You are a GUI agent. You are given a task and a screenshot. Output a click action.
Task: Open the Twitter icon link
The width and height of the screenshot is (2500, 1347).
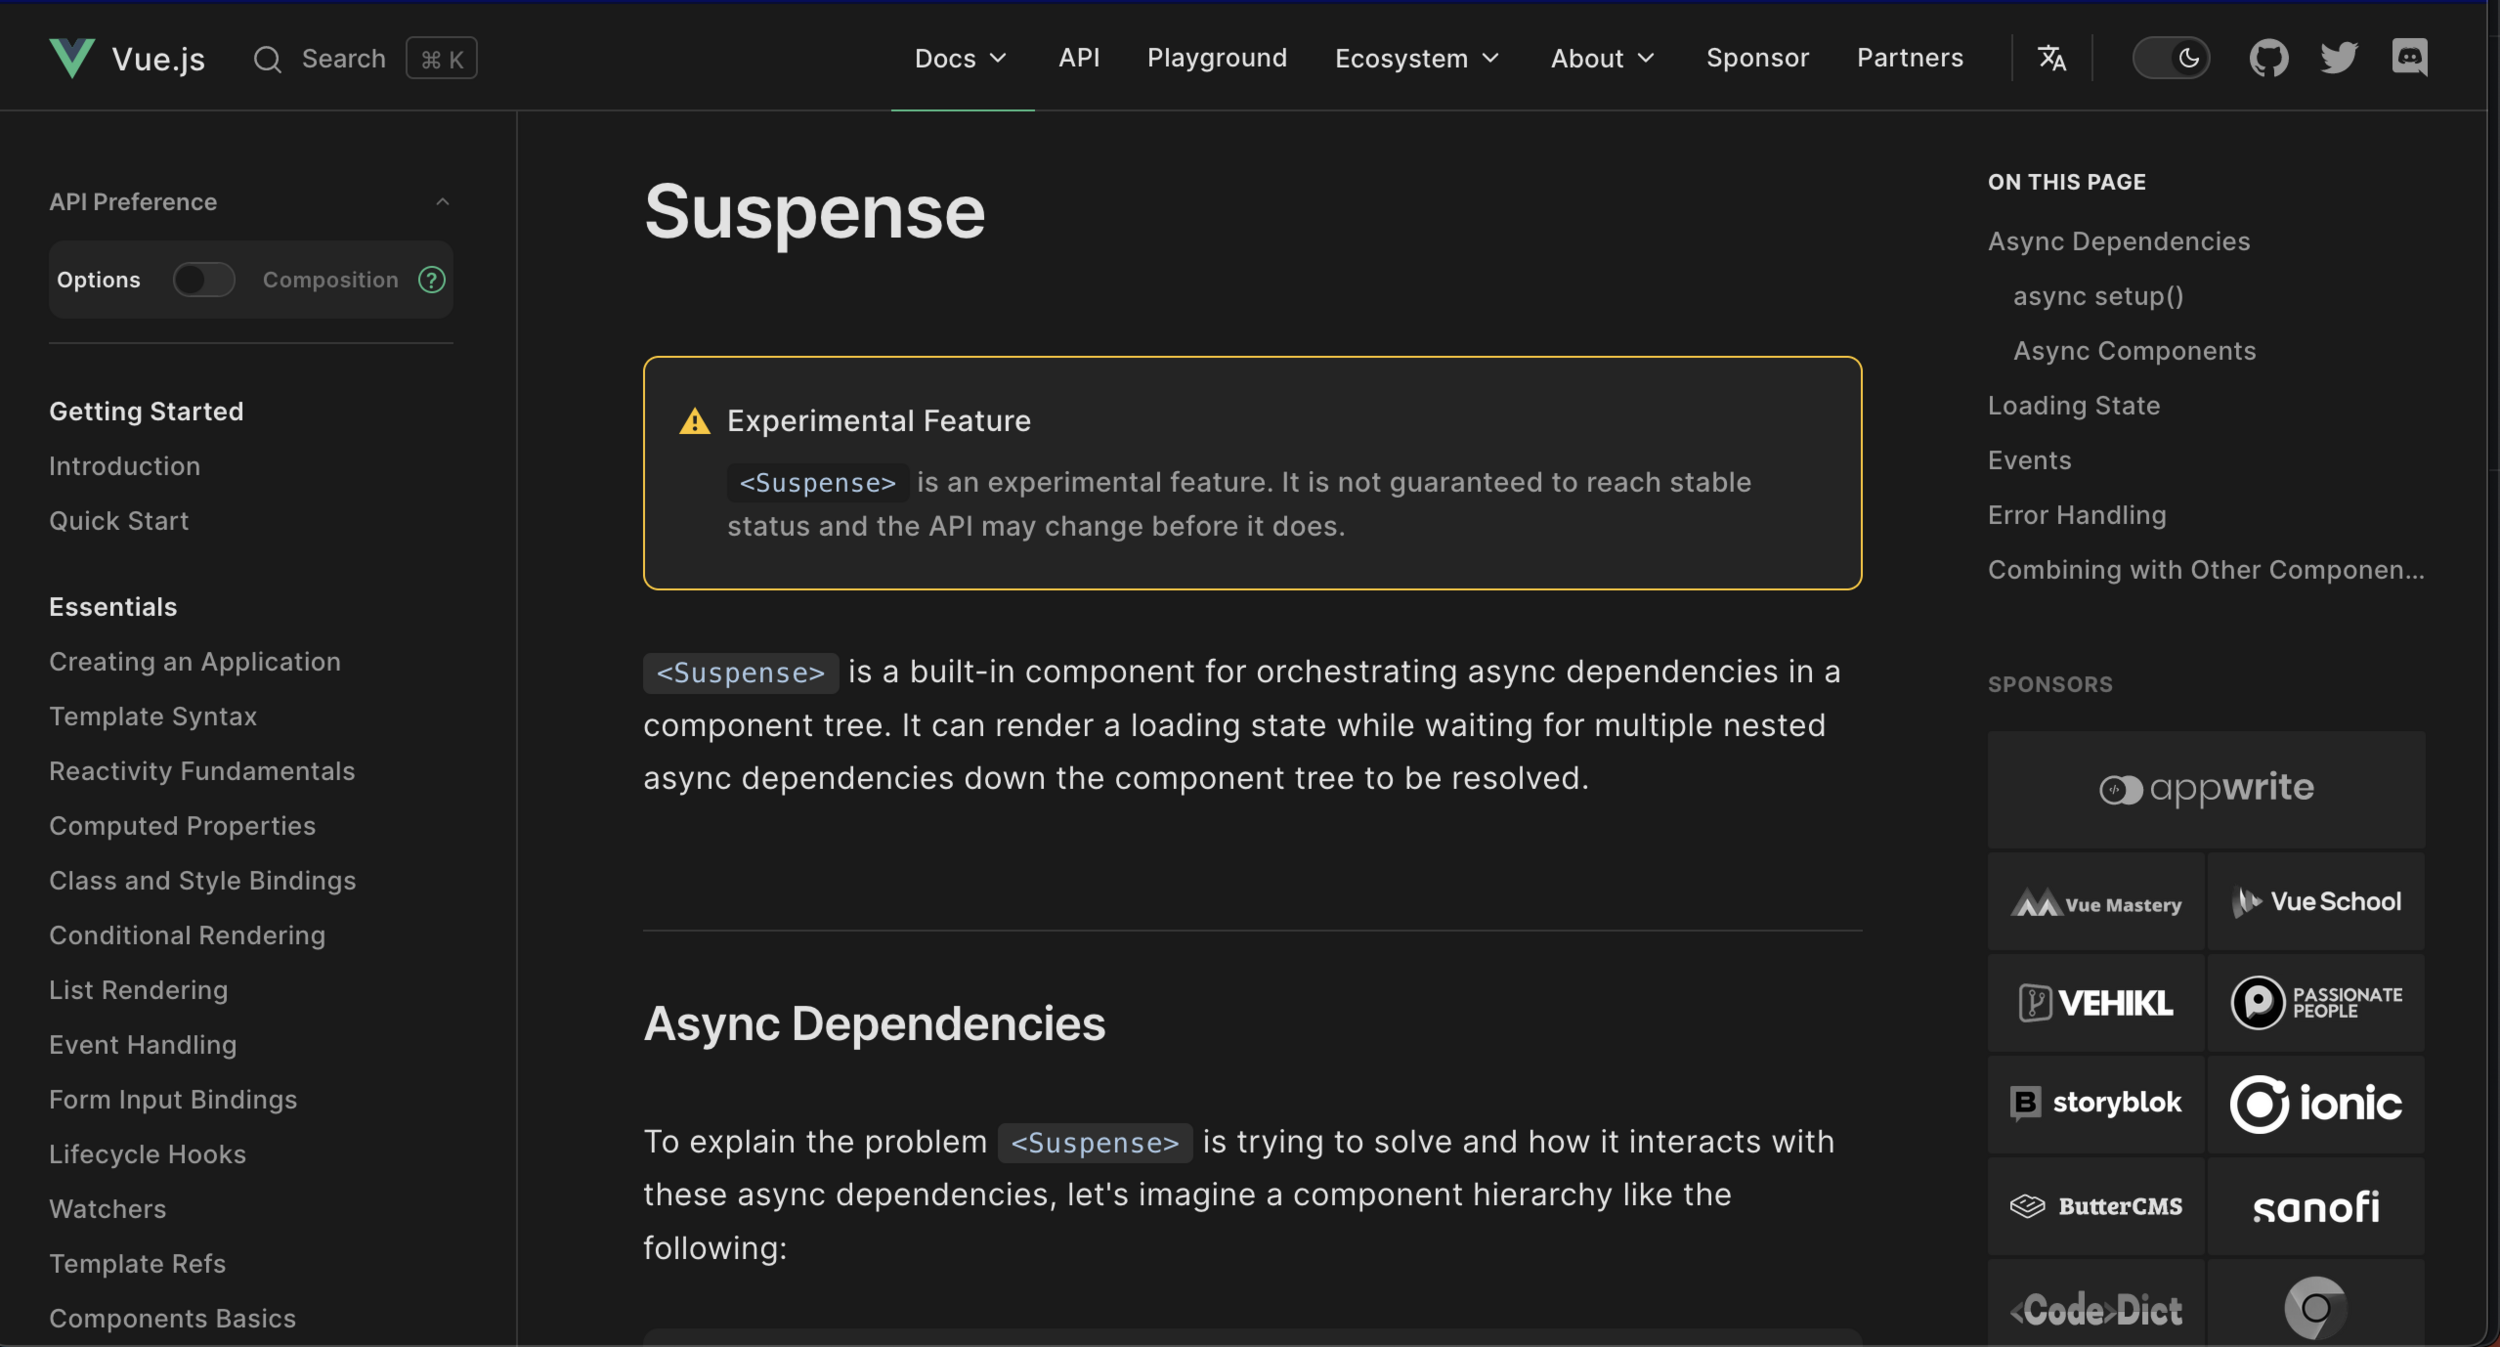click(x=2338, y=58)
